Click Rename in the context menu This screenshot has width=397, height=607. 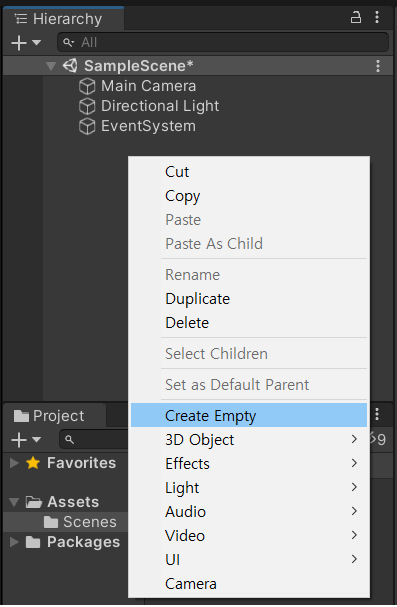point(249,275)
